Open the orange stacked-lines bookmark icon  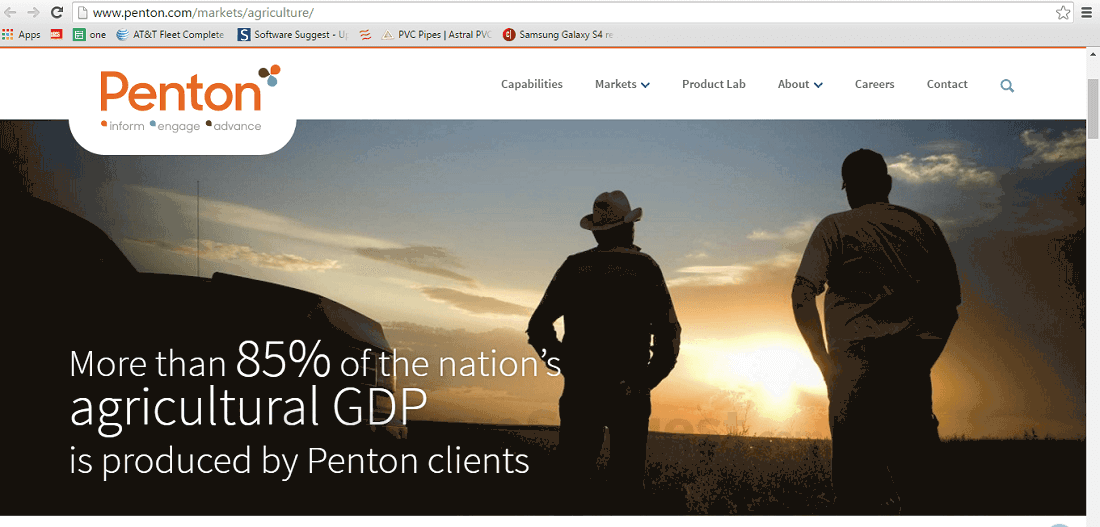click(365, 34)
